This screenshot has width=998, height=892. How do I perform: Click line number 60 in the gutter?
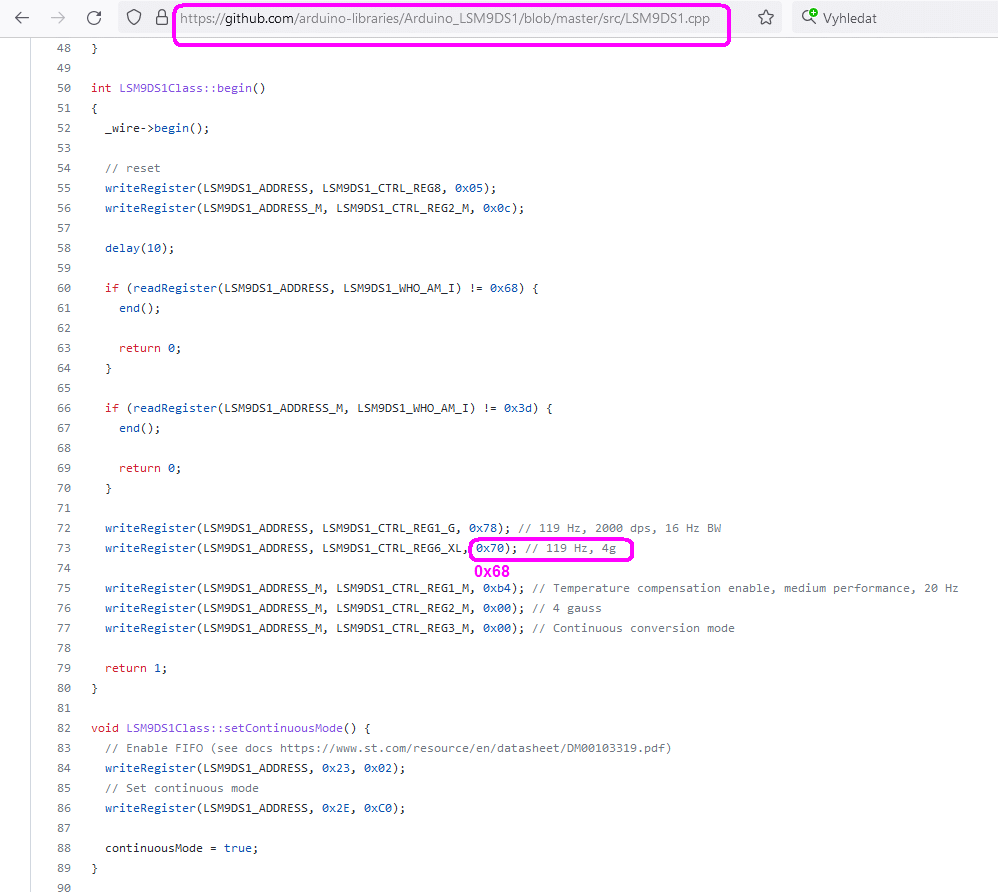(x=64, y=288)
